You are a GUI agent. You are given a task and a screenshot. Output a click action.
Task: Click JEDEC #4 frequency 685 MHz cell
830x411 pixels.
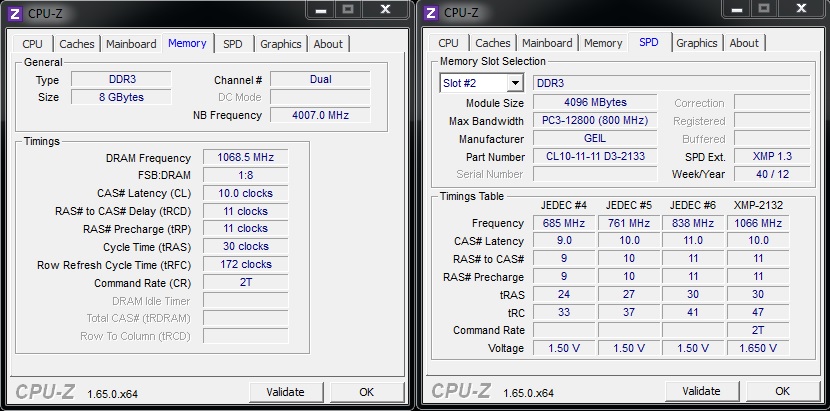pyautogui.click(x=564, y=223)
